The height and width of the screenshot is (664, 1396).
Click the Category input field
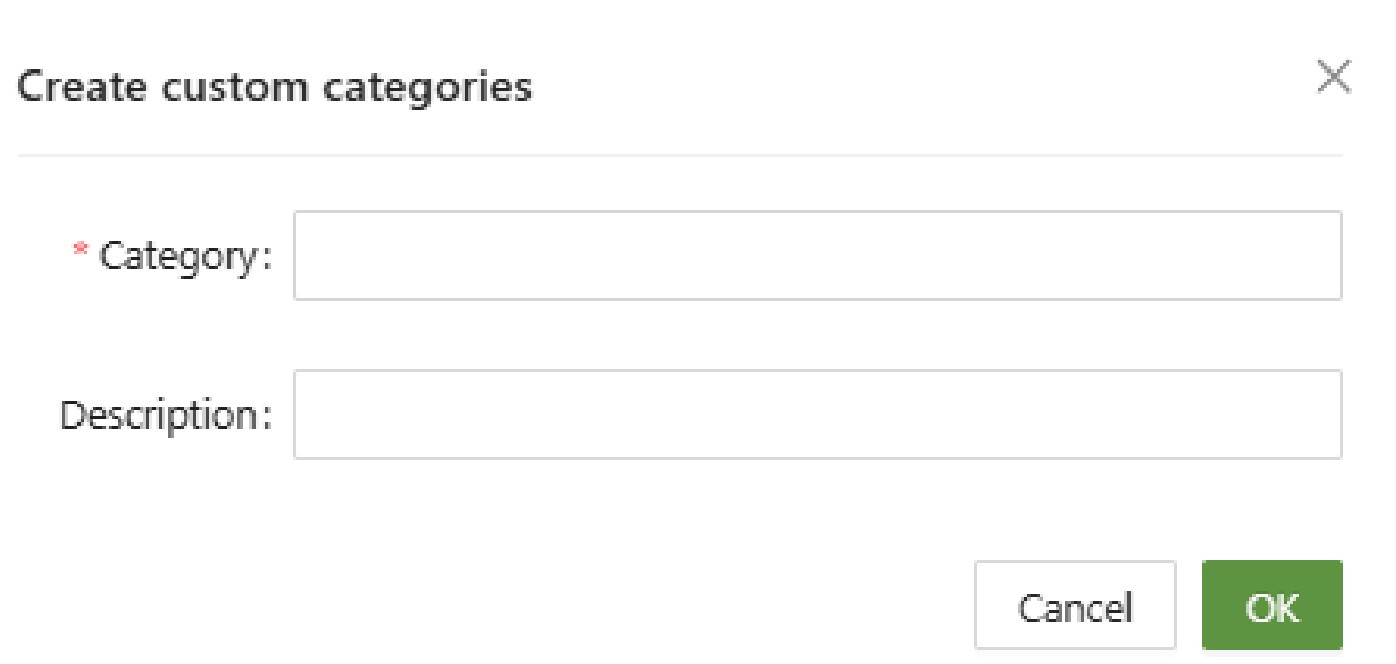pos(816,255)
